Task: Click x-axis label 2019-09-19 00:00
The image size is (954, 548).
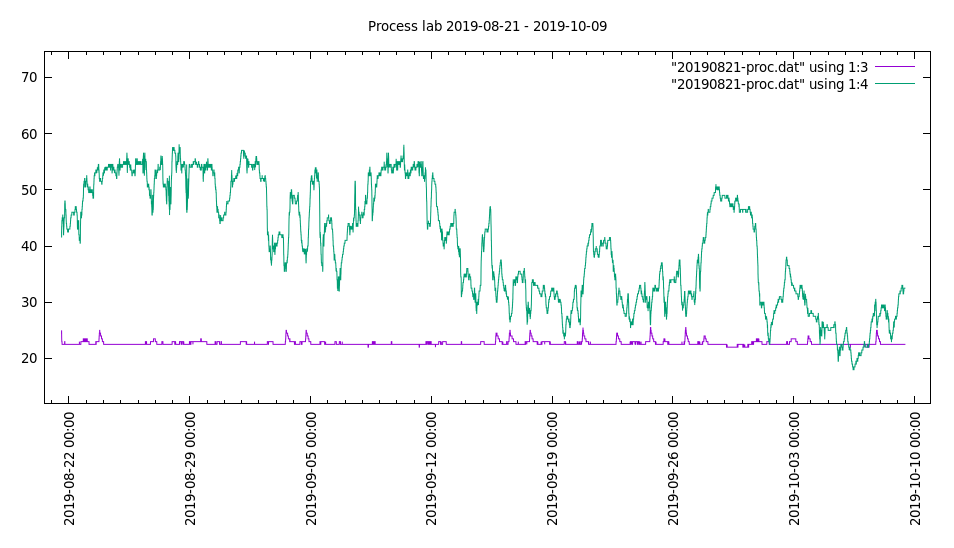Action: click(552, 468)
